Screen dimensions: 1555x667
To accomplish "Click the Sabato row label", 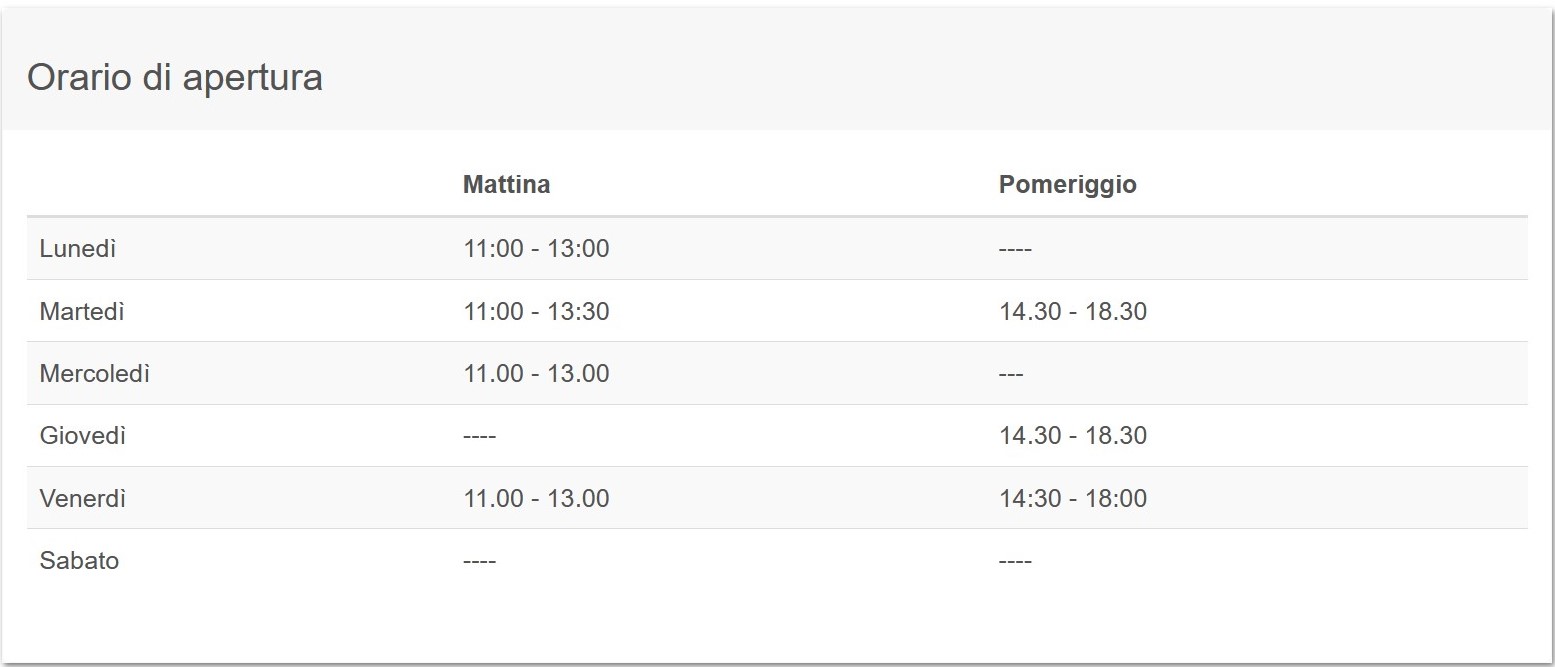I will click(x=79, y=561).
